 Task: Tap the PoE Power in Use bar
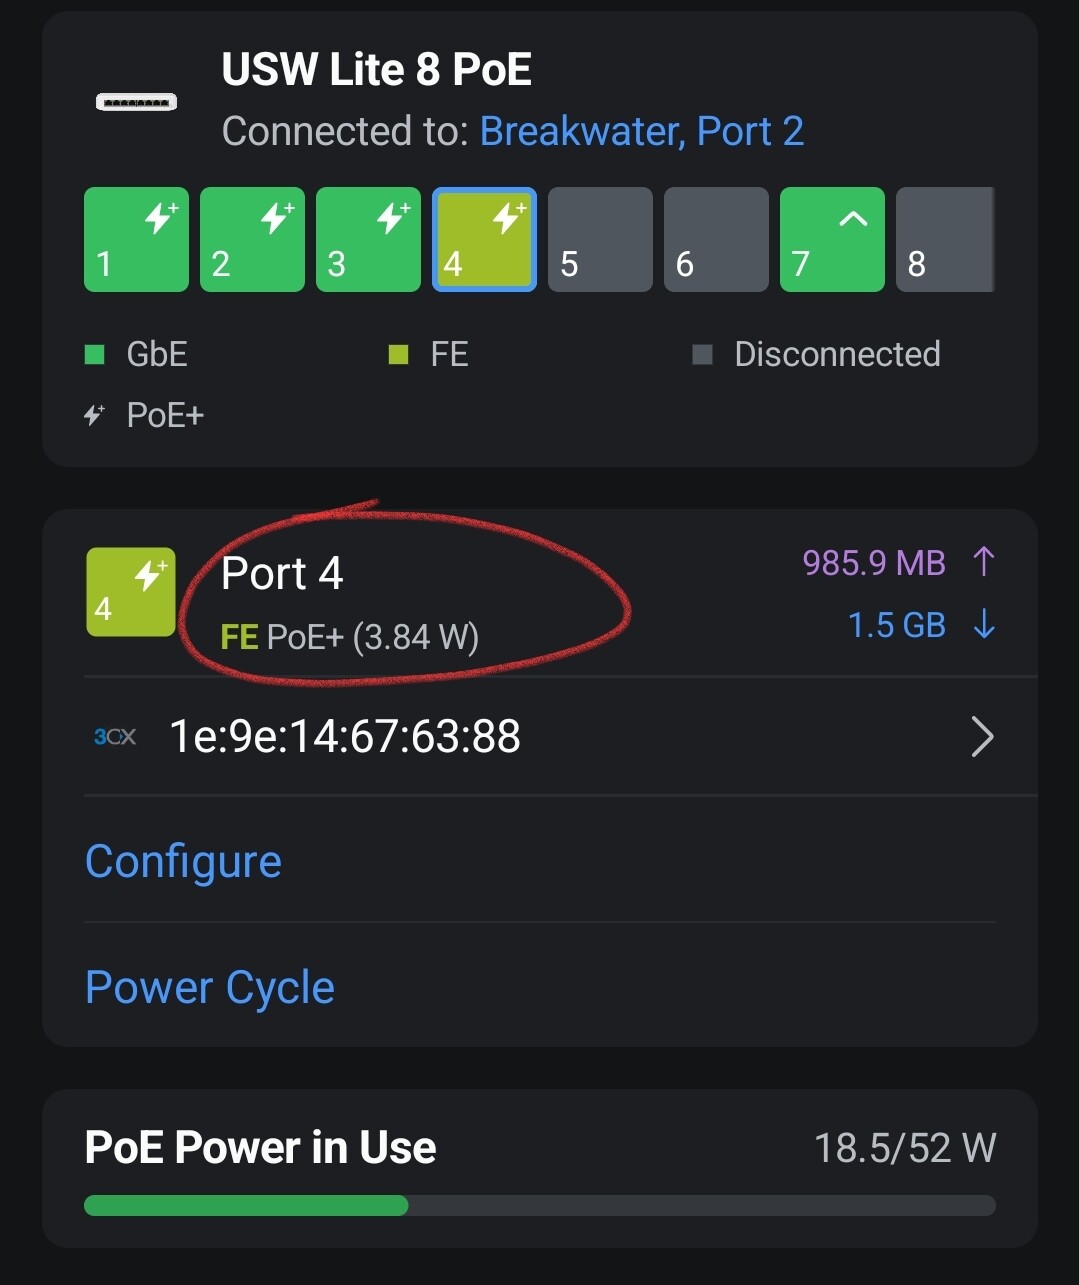point(540,1205)
